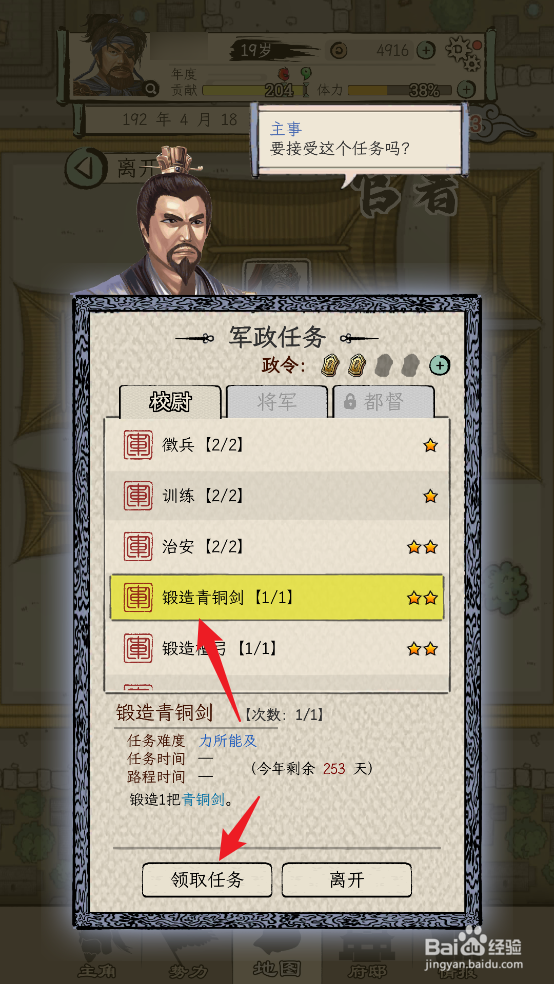This screenshot has height=984, width=554.
Task: Click the seal icon beside 徵兵 task
Action: (138, 445)
